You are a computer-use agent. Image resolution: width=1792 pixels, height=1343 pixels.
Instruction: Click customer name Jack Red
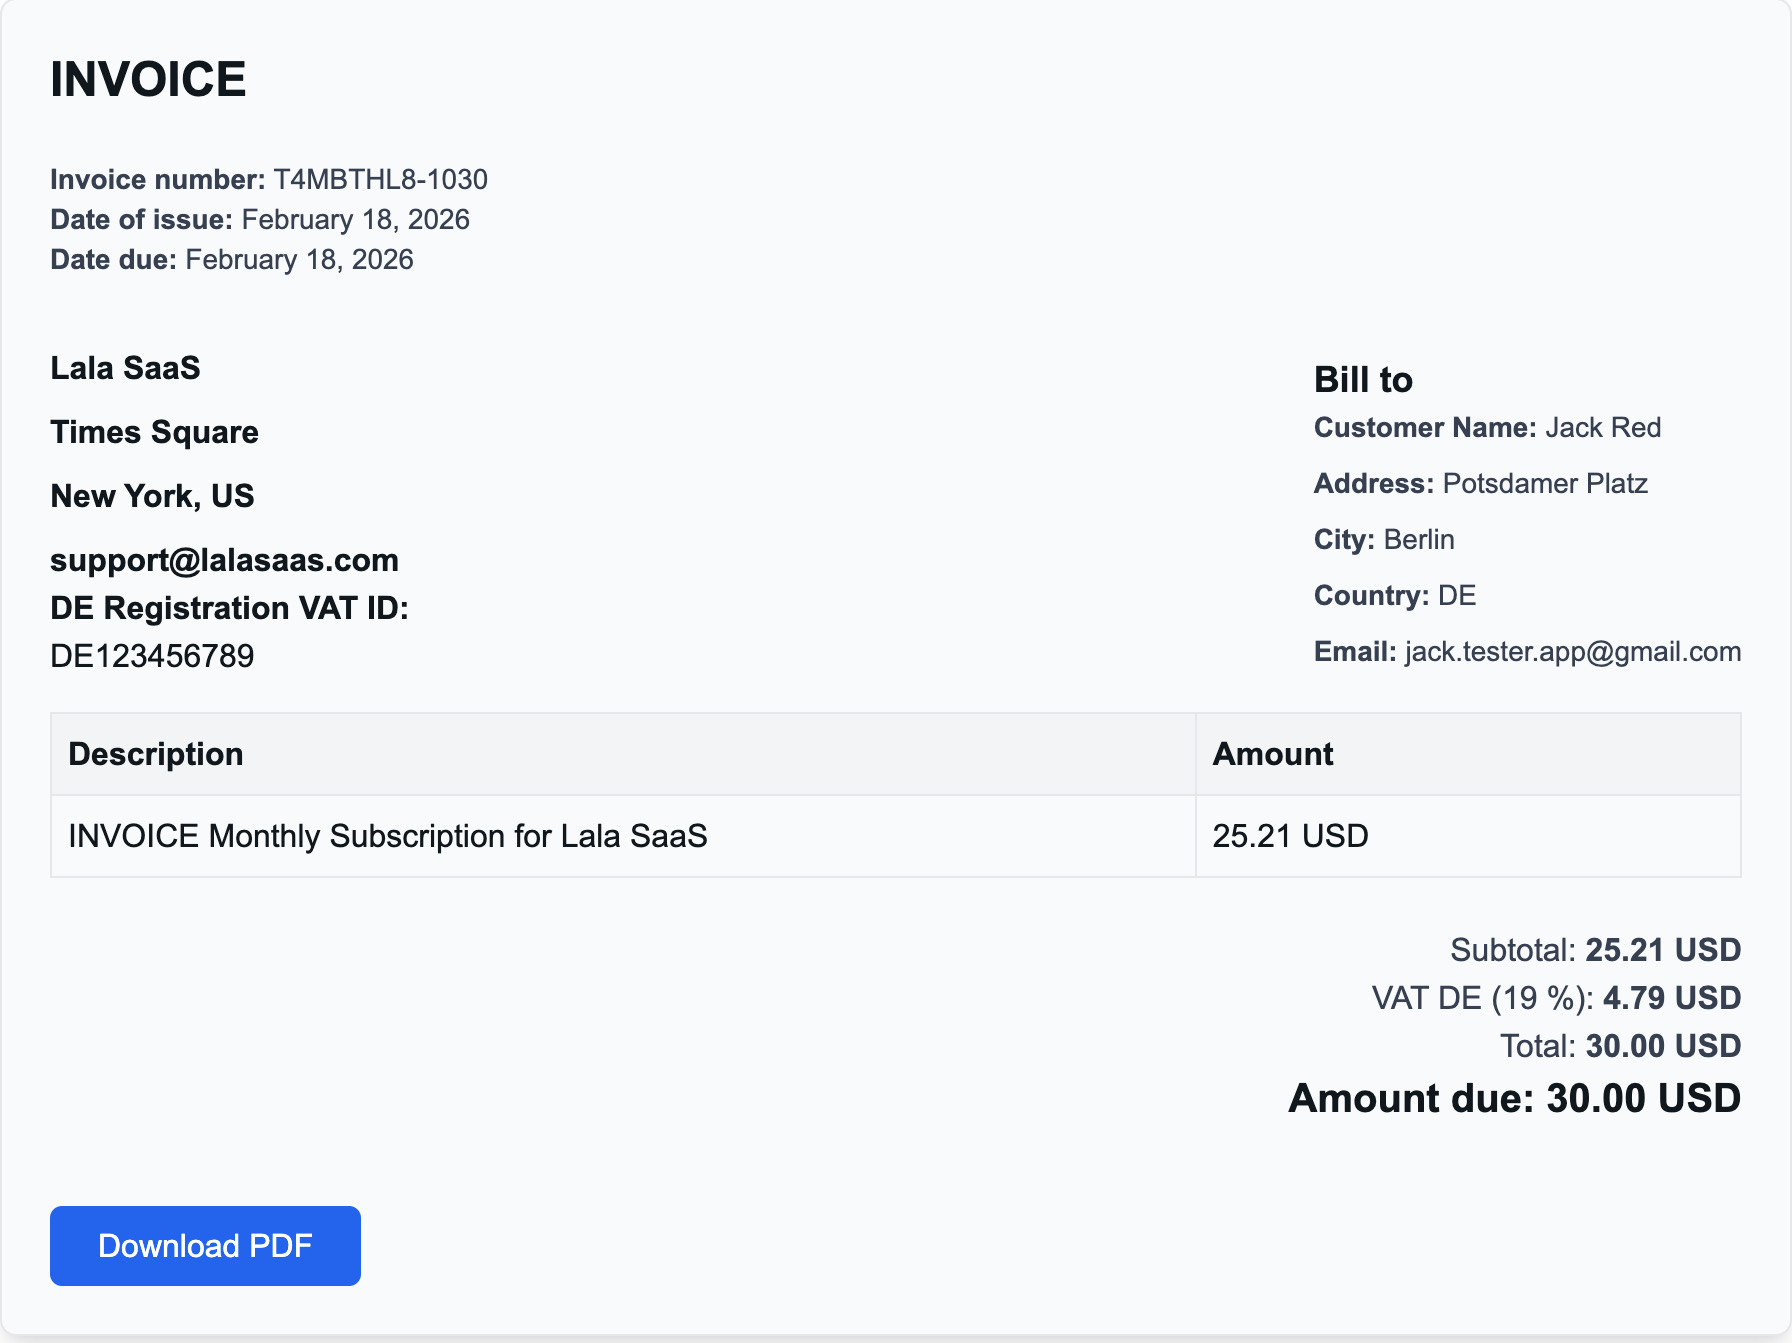[x=1602, y=428]
